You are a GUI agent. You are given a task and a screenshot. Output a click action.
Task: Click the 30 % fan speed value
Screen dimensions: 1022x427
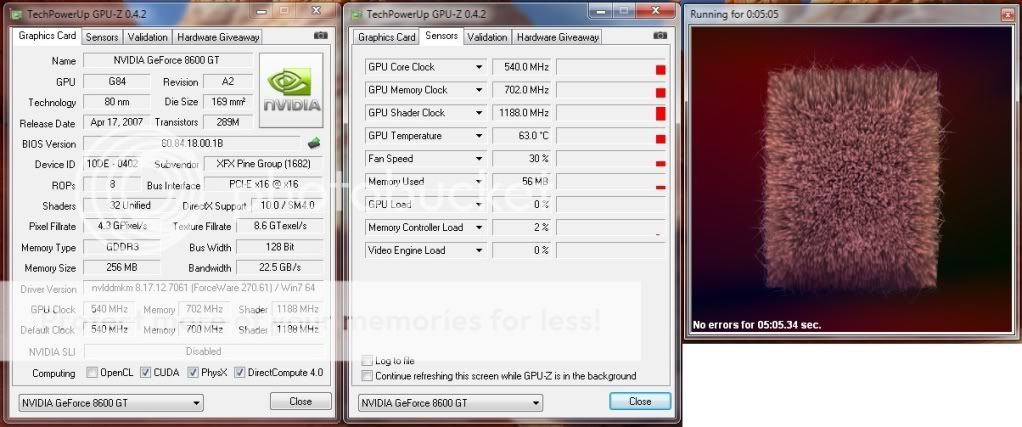[521, 158]
